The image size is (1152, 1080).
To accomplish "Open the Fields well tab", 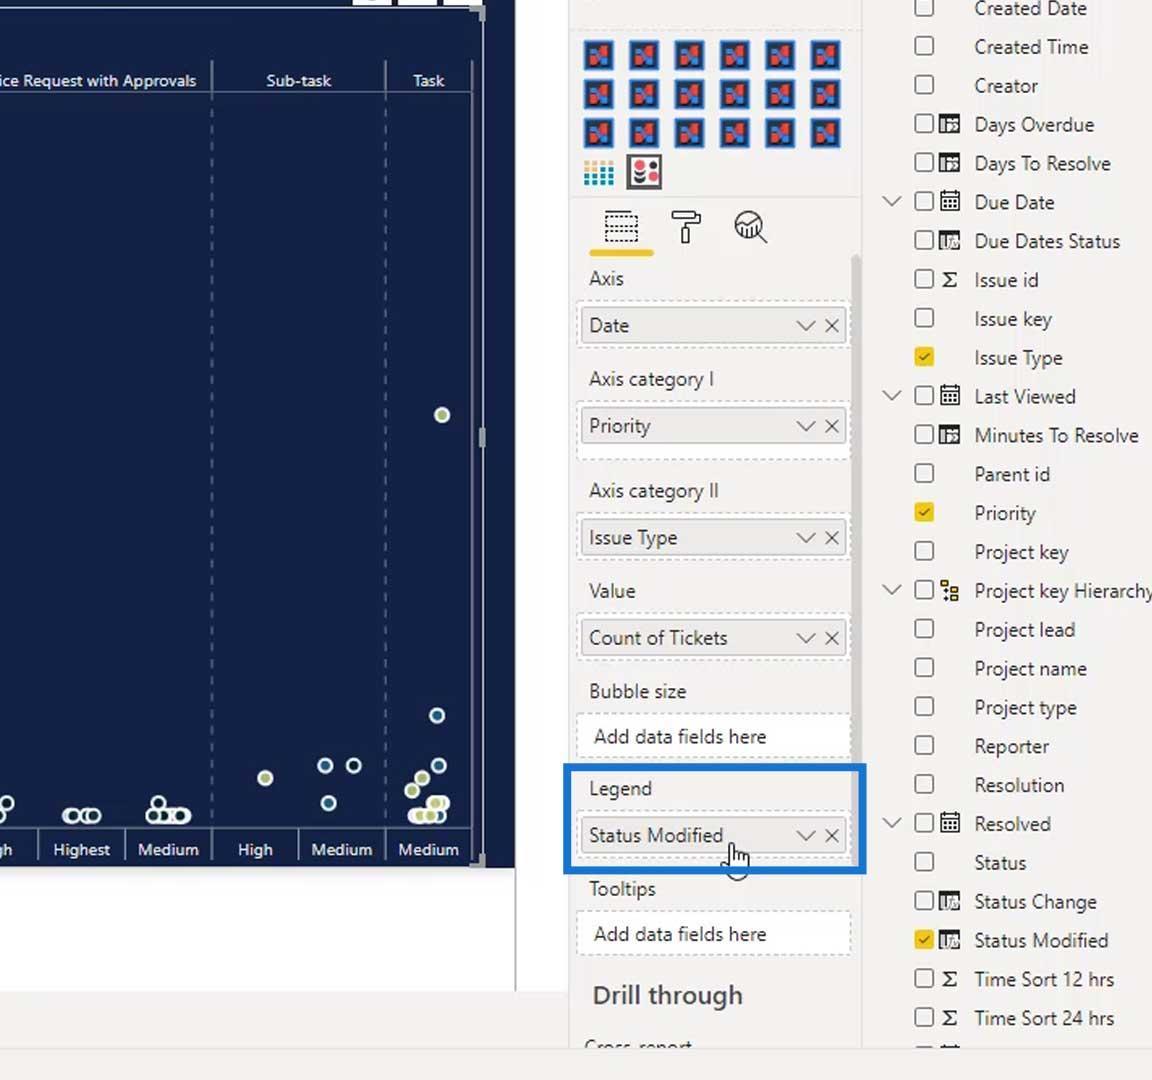I will [621, 227].
